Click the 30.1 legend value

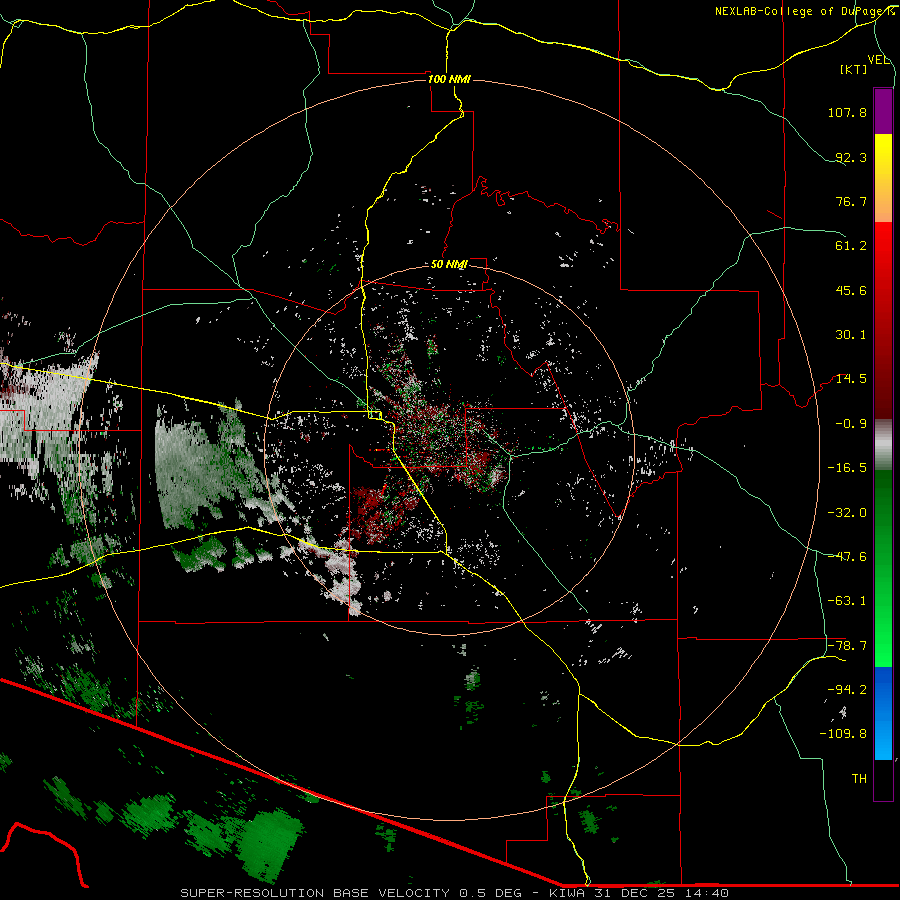point(851,335)
